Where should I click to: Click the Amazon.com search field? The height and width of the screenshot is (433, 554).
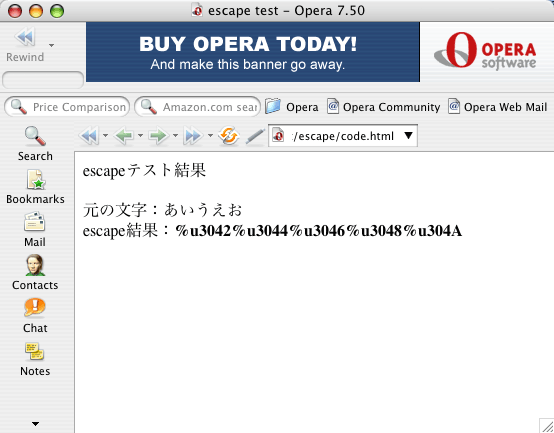coord(198,107)
